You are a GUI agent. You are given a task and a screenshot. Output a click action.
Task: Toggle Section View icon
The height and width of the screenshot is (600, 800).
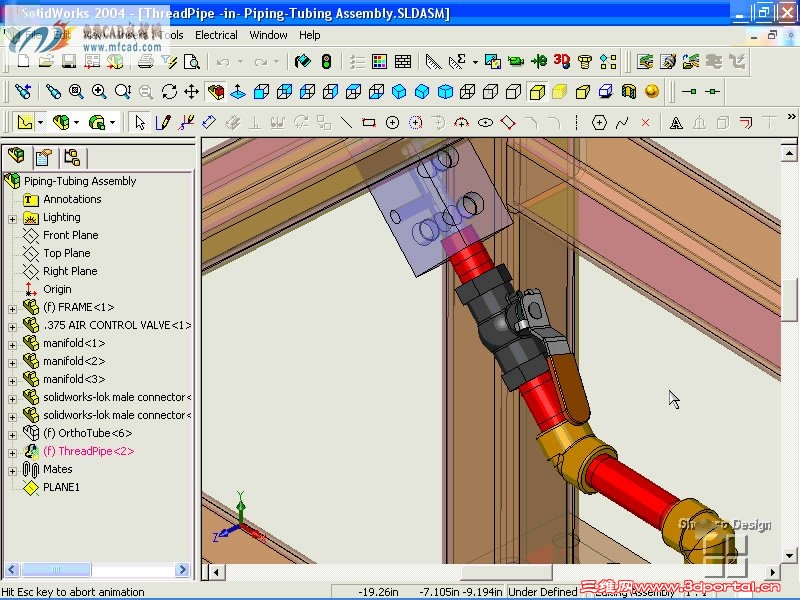629,92
